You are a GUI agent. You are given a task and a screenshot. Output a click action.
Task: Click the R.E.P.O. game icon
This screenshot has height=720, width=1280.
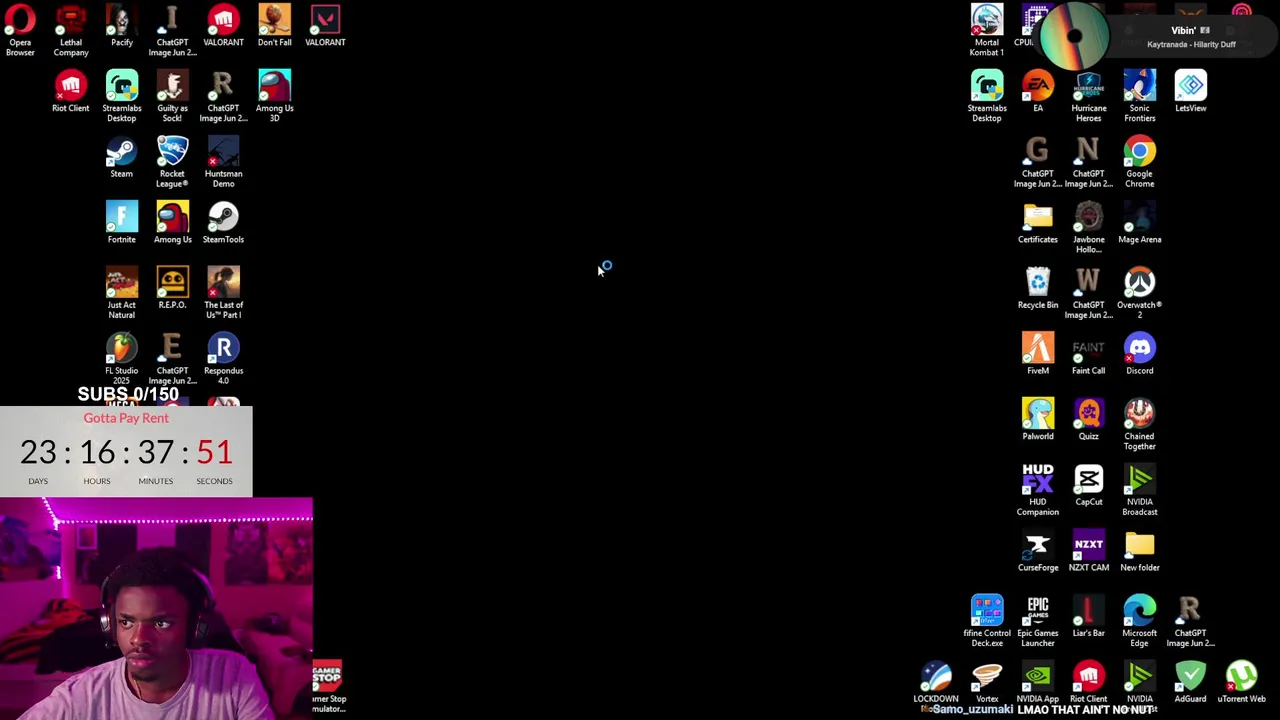172,288
